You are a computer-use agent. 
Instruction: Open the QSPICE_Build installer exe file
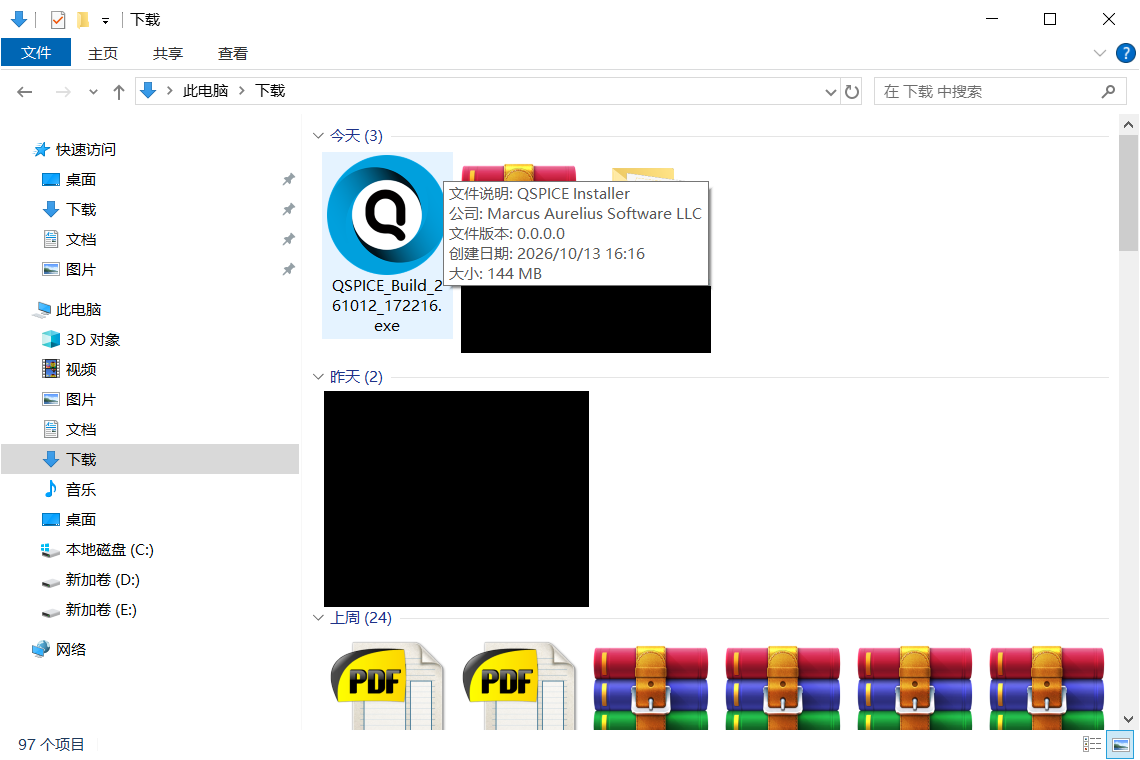click(387, 245)
